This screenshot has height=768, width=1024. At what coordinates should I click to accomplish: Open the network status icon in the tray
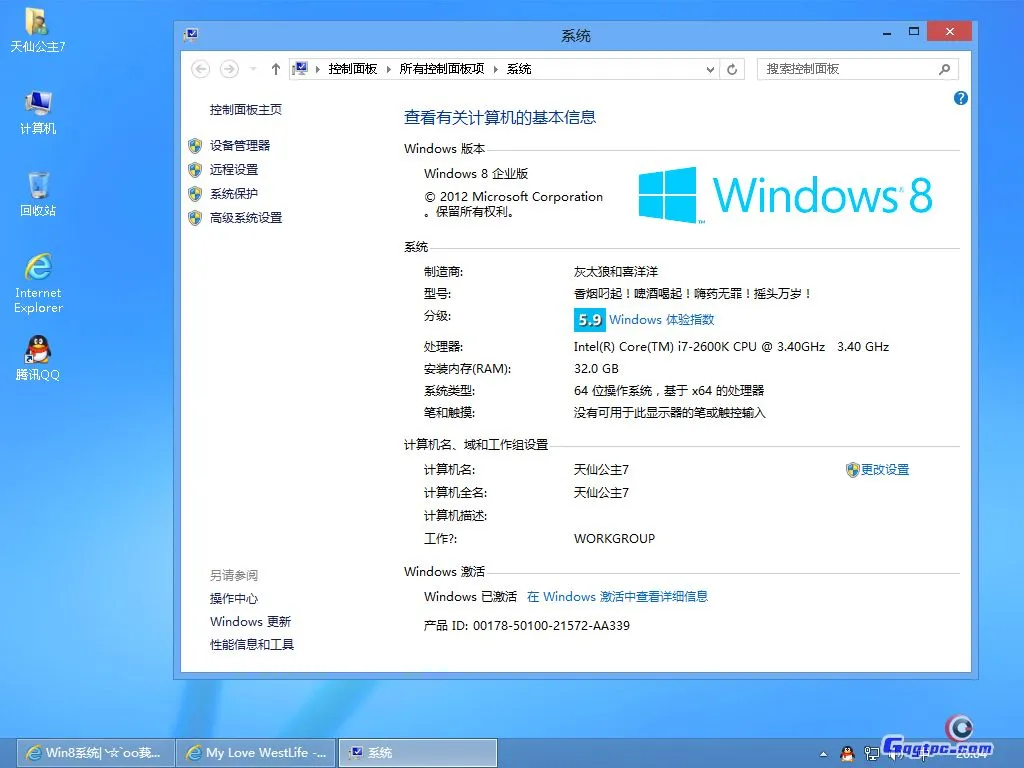point(870,753)
